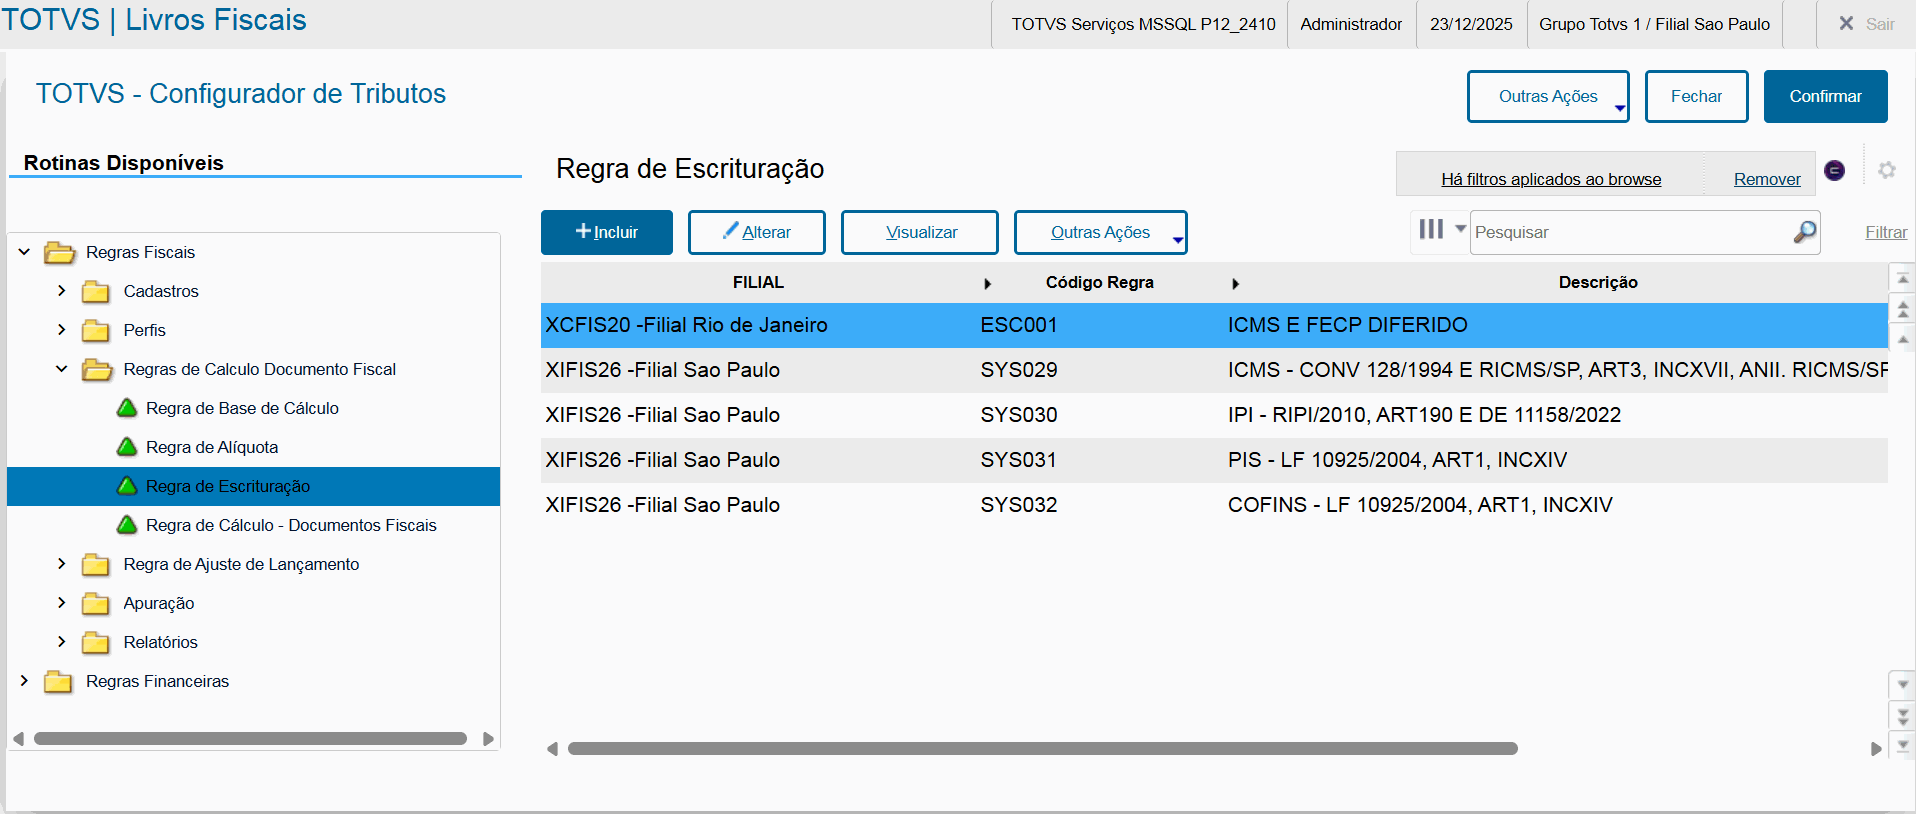Click the Fechar button

[1696, 97]
